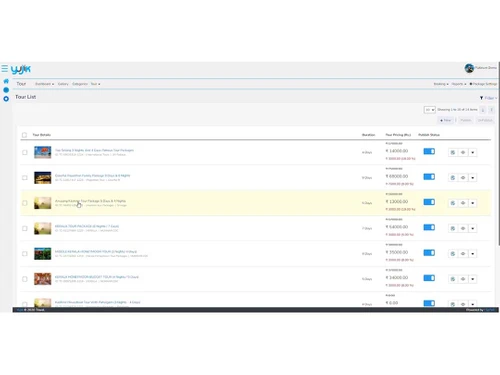Open the Dashboard menu
This screenshot has width=500, height=375.
tap(44, 84)
